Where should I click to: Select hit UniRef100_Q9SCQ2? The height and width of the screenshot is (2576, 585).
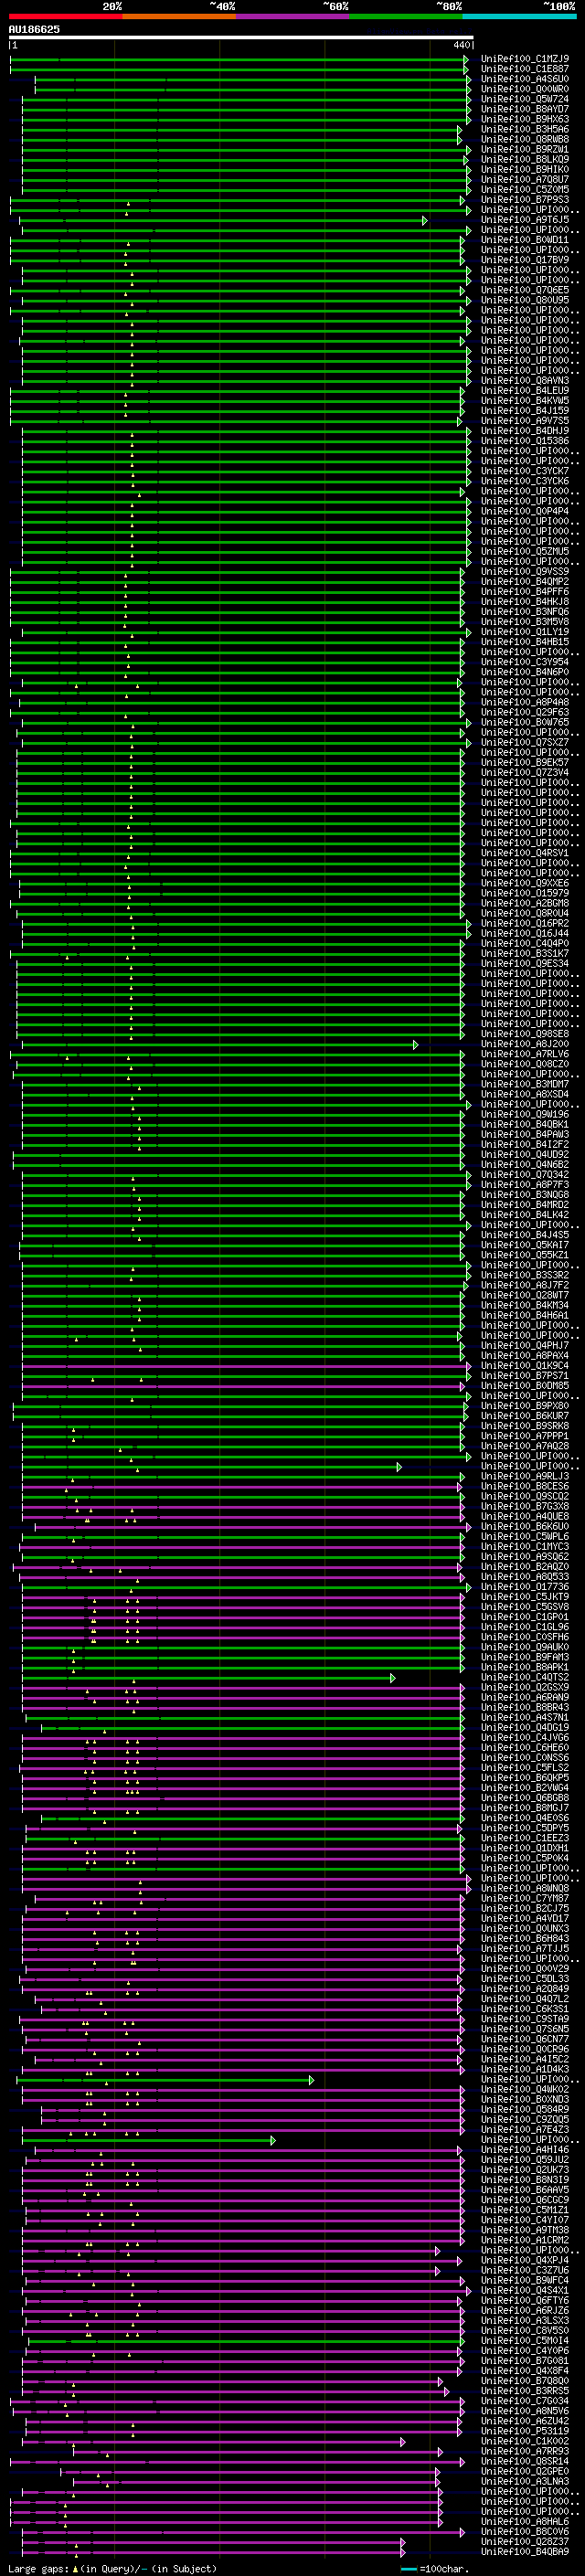525,1496
